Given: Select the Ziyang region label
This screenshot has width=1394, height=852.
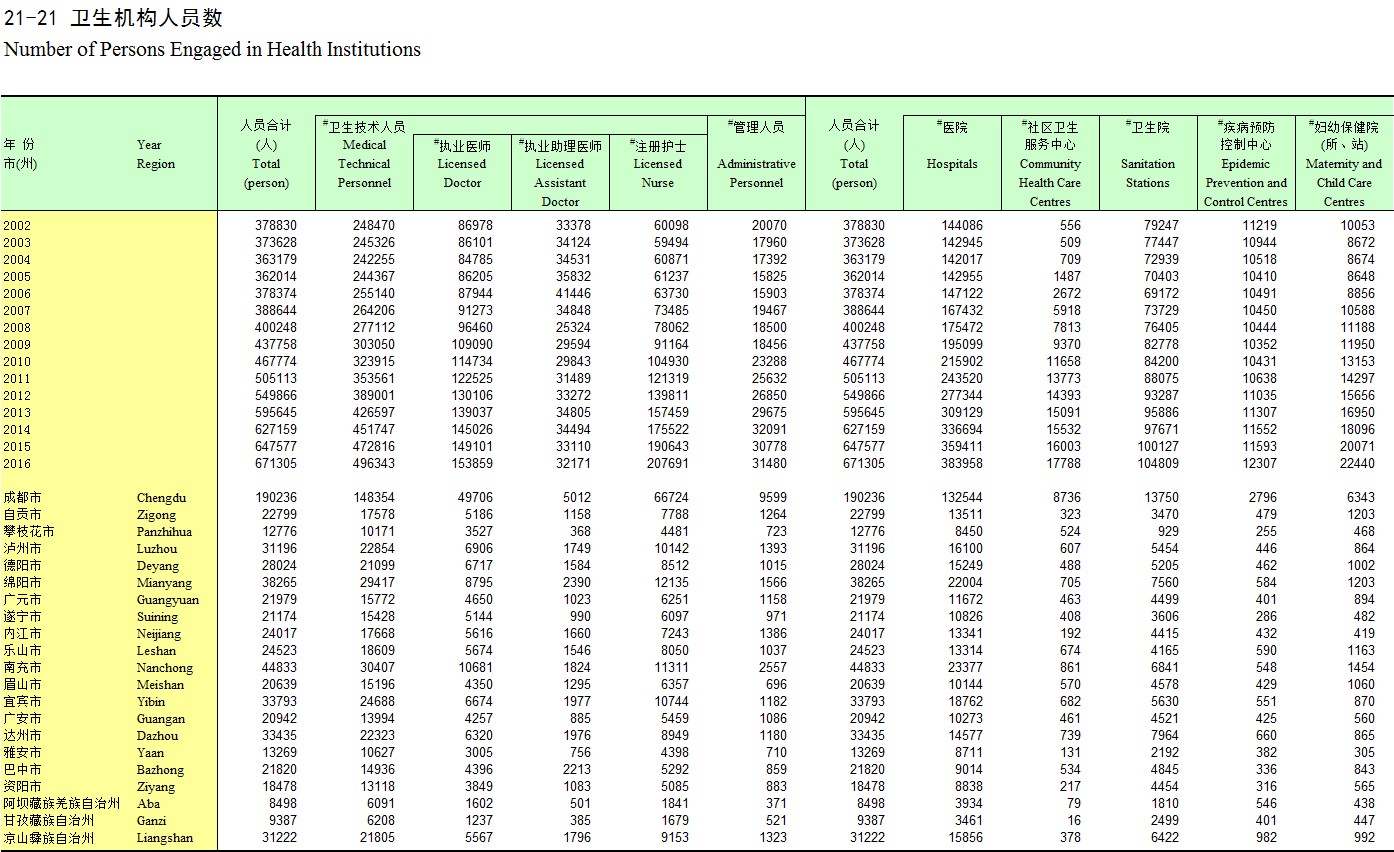Looking at the screenshot, I should (x=156, y=787).
